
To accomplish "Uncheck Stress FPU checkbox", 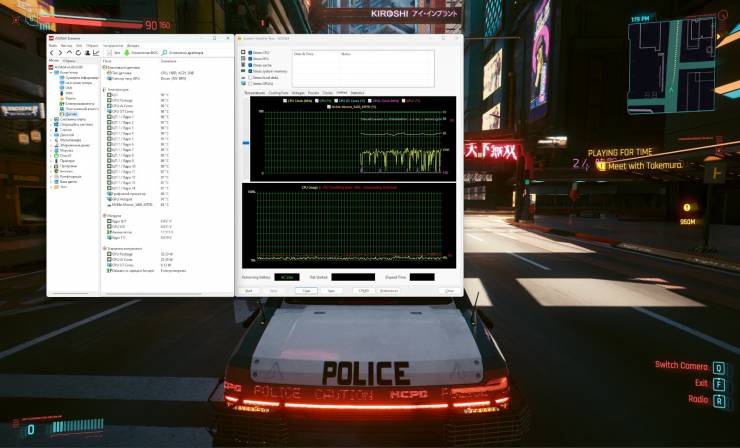I will (x=250, y=59).
